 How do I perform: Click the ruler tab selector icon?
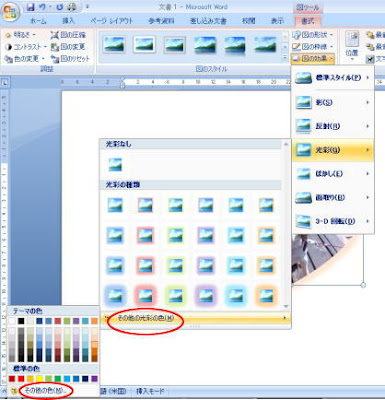[5, 82]
